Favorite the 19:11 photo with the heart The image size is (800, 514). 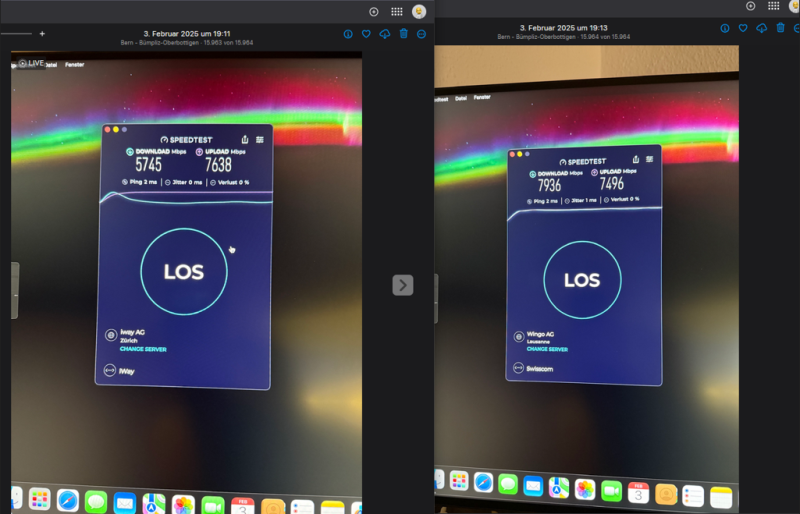(x=366, y=34)
